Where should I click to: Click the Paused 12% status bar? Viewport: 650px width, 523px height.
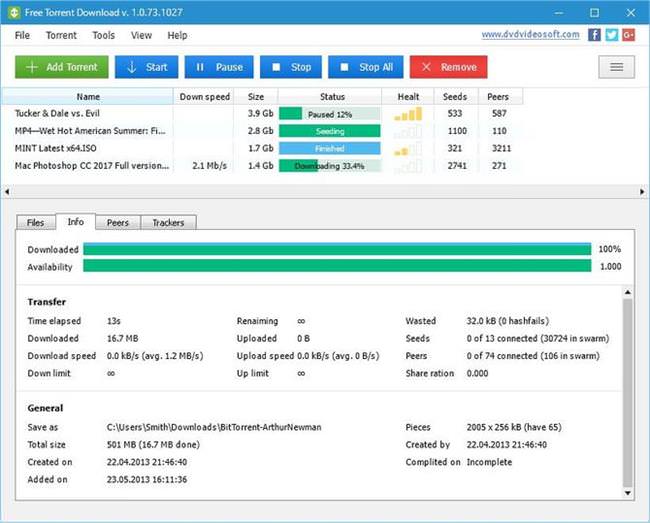pyautogui.click(x=330, y=114)
